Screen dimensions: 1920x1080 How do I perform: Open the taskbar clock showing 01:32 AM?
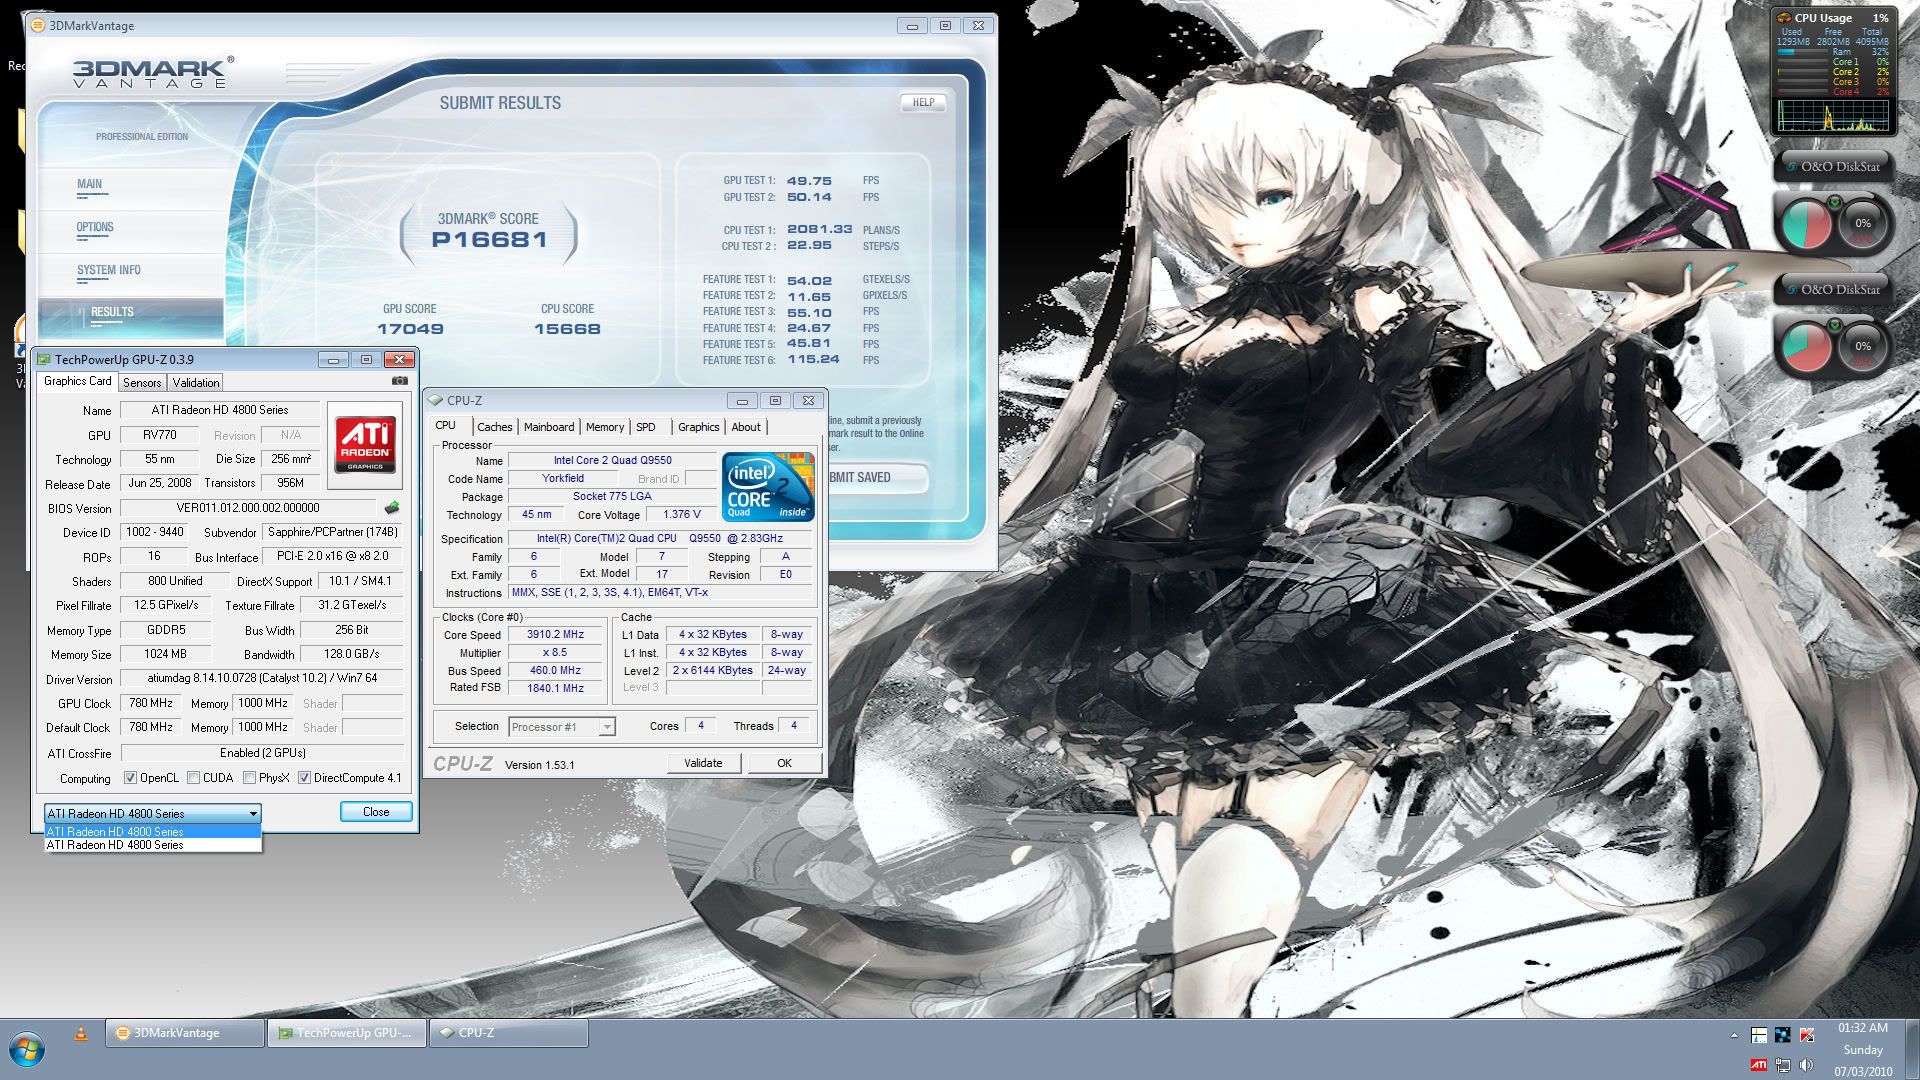pos(1863,1028)
